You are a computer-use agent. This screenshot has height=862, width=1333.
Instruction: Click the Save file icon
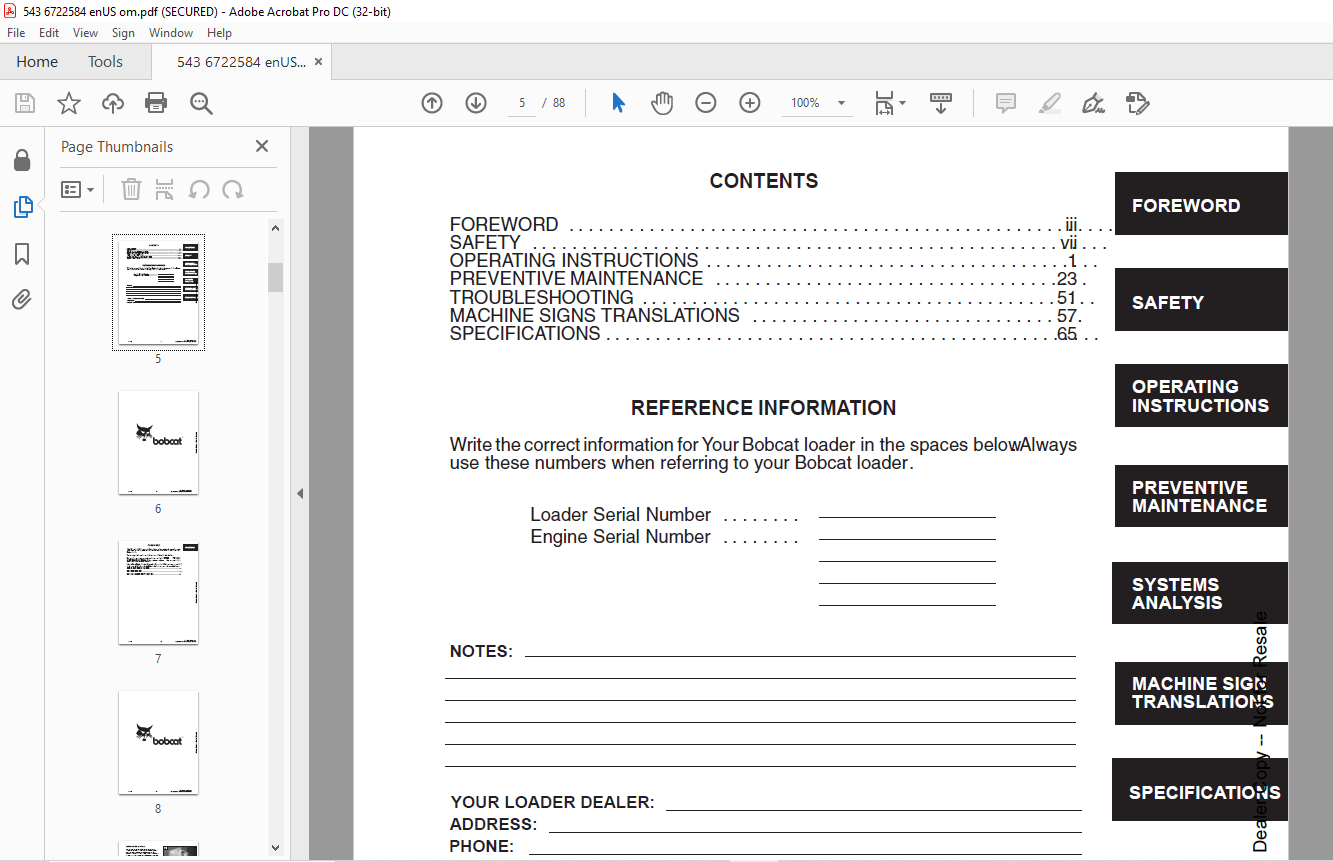tap(25, 103)
